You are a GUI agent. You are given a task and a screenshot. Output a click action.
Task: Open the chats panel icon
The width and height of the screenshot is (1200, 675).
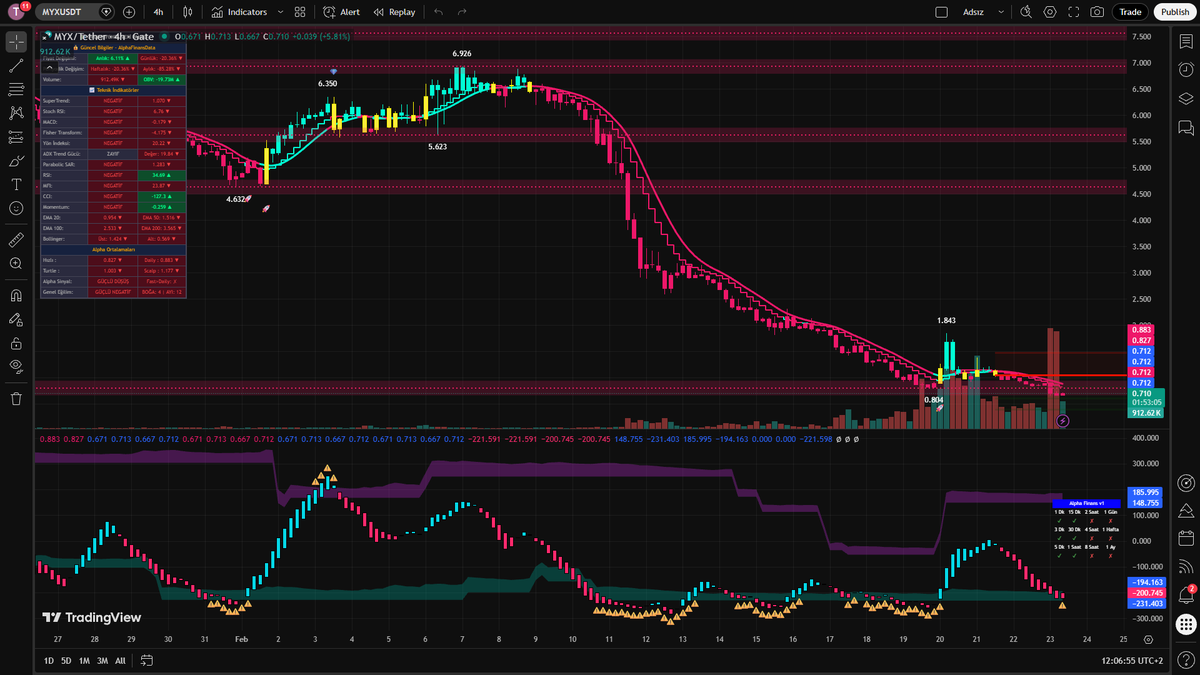pyautogui.click(x=1185, y=127)
